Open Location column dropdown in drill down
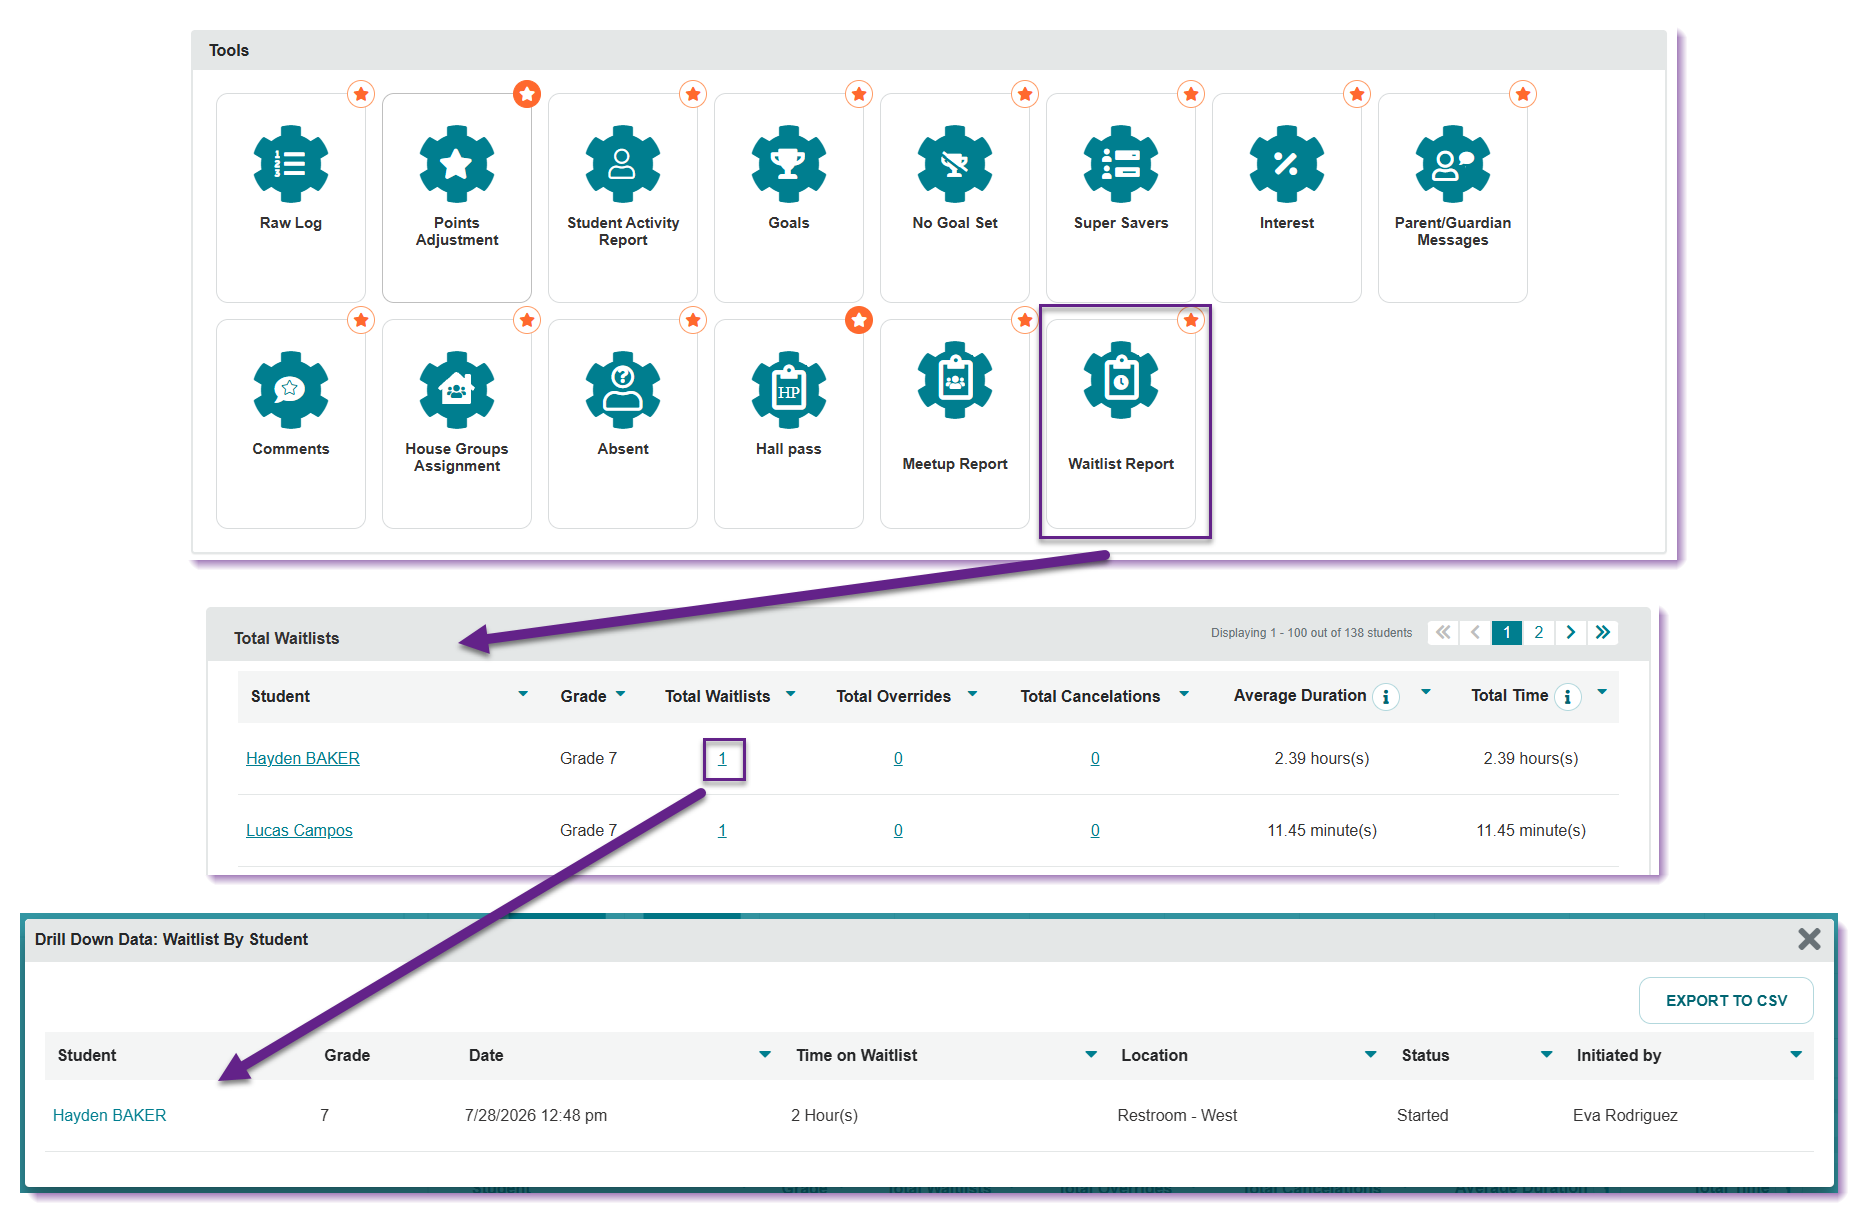The image size is (1876, 1231). coord(1371,1054)
